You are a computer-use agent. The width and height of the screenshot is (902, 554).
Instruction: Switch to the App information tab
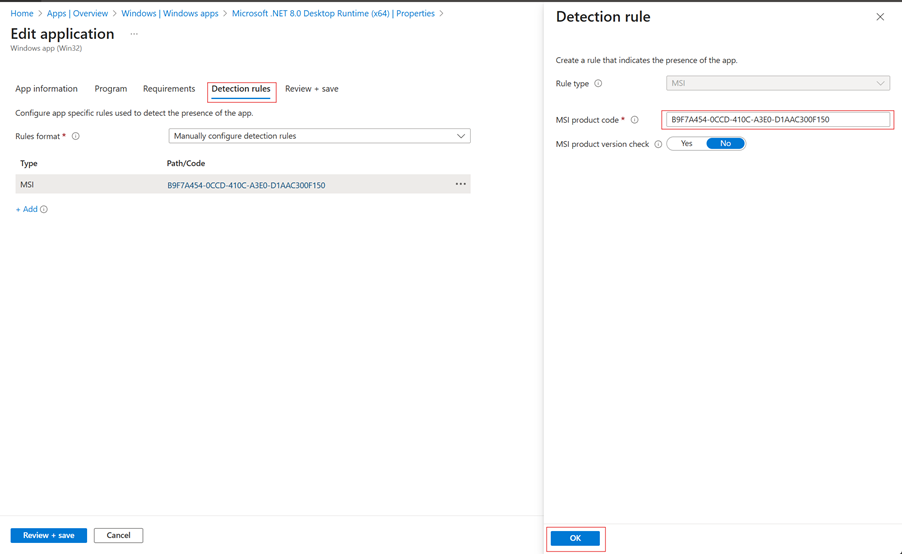click(46, 89)
